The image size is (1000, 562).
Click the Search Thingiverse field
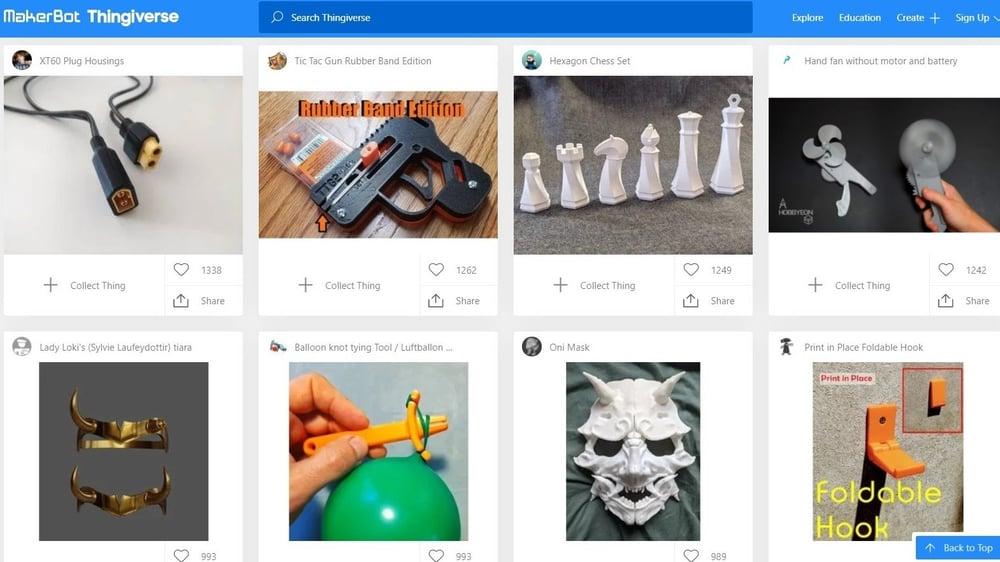(x=505, y=17)
